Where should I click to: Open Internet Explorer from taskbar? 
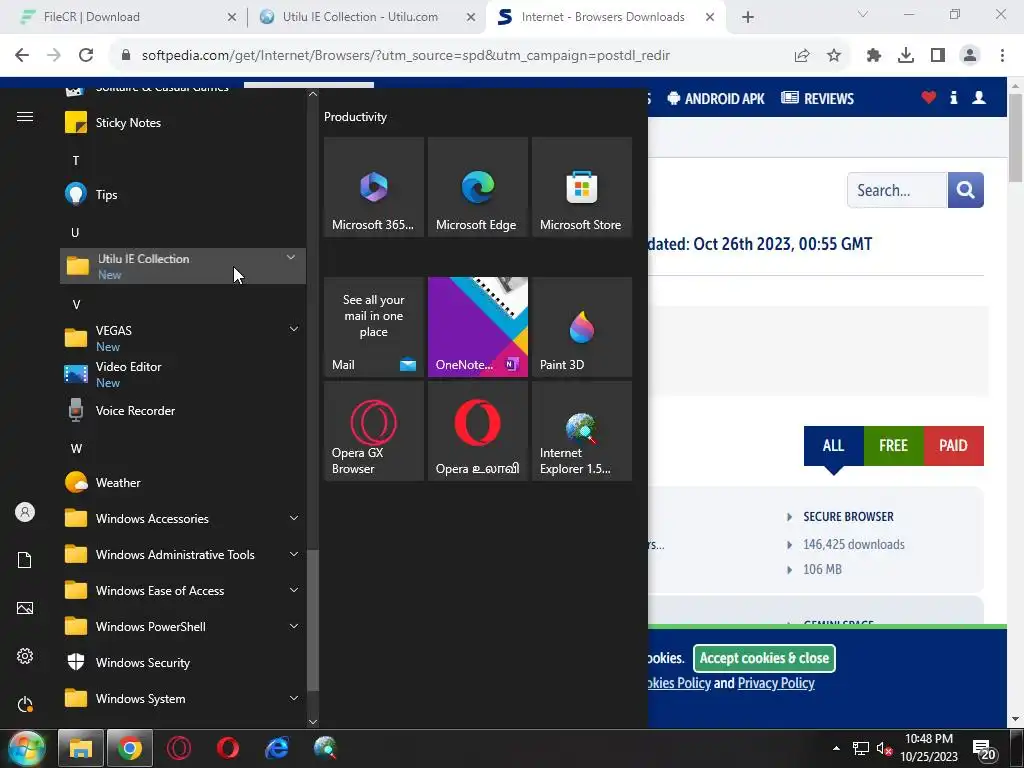[x=277, y=748]
